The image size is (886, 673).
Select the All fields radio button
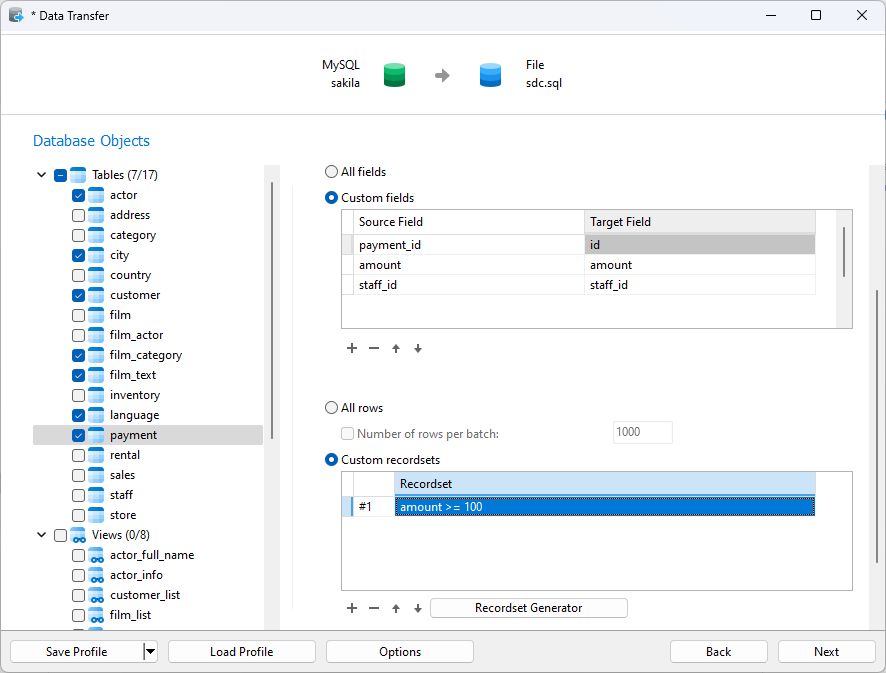[331, 172]
